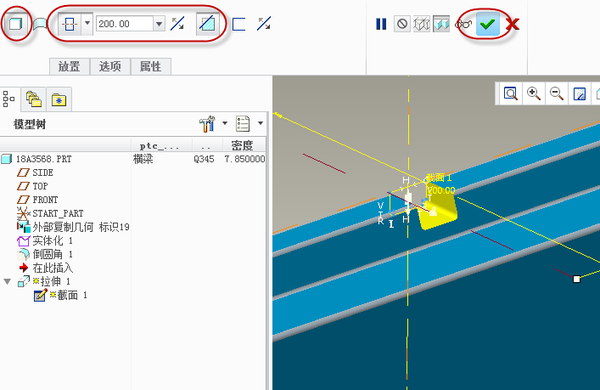Toggle the thicken sketch option
Screen dimensions: 600x390
(x=239, y=24)
